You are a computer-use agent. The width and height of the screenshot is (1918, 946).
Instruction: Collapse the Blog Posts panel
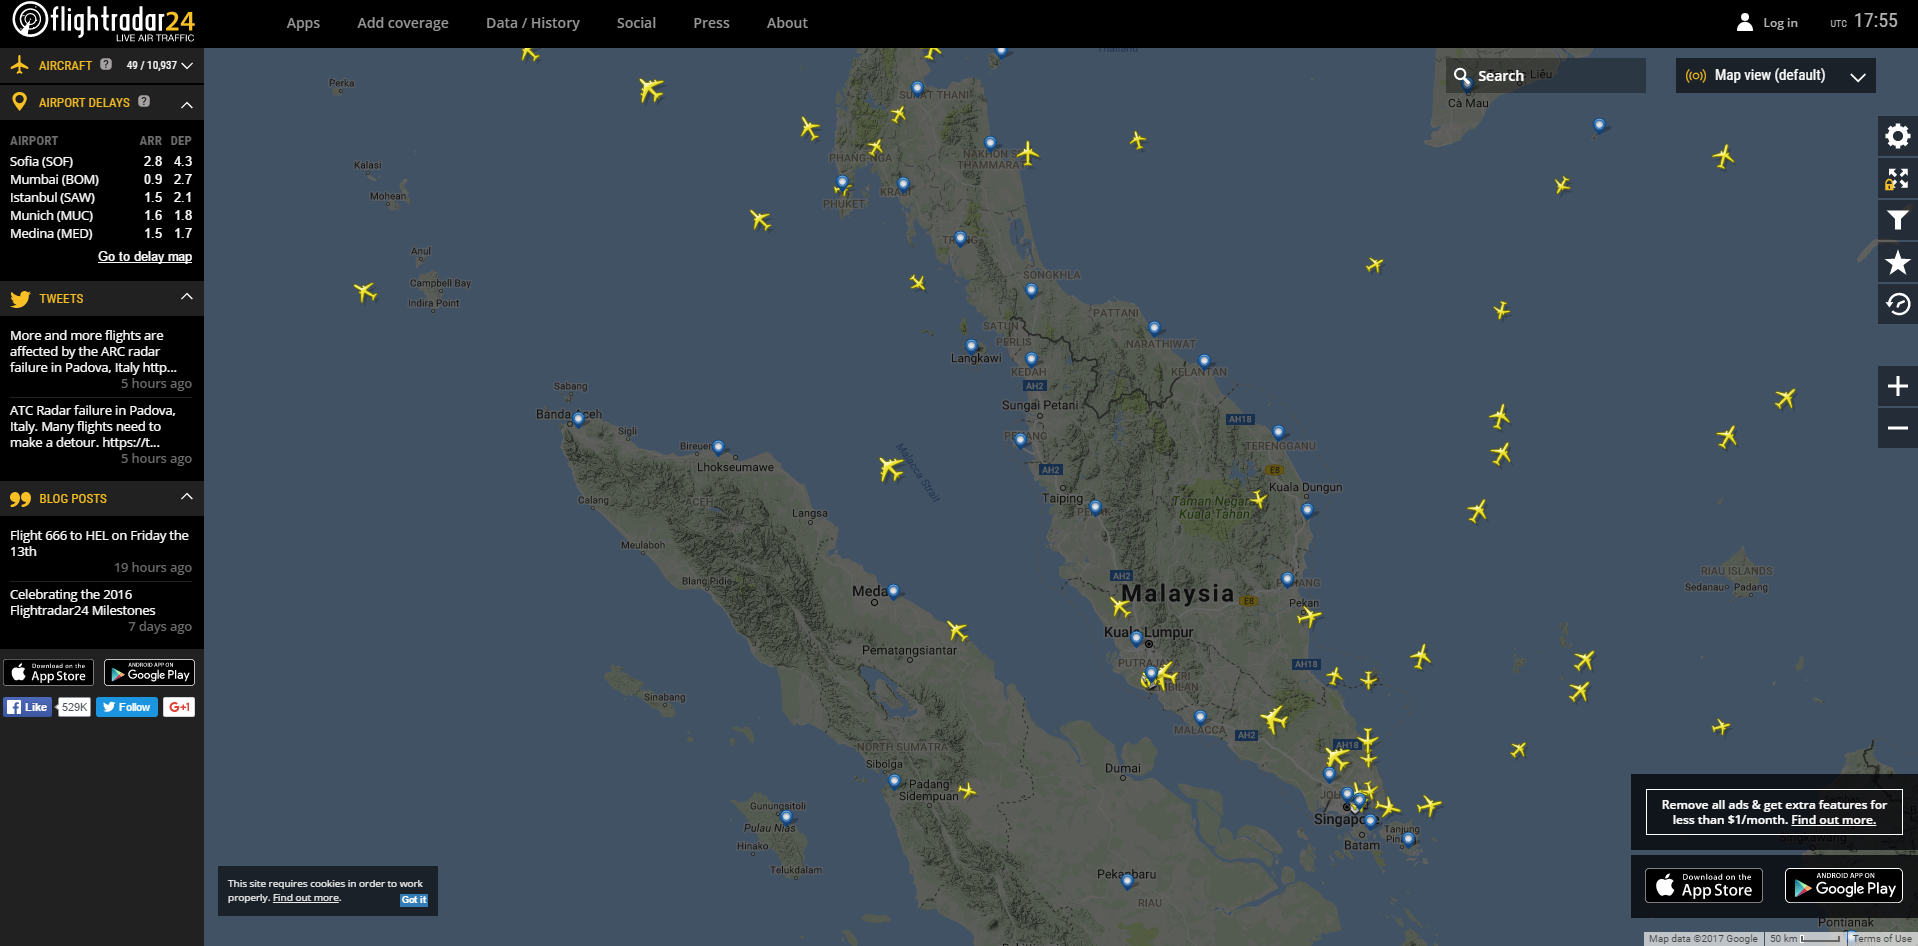187,497
